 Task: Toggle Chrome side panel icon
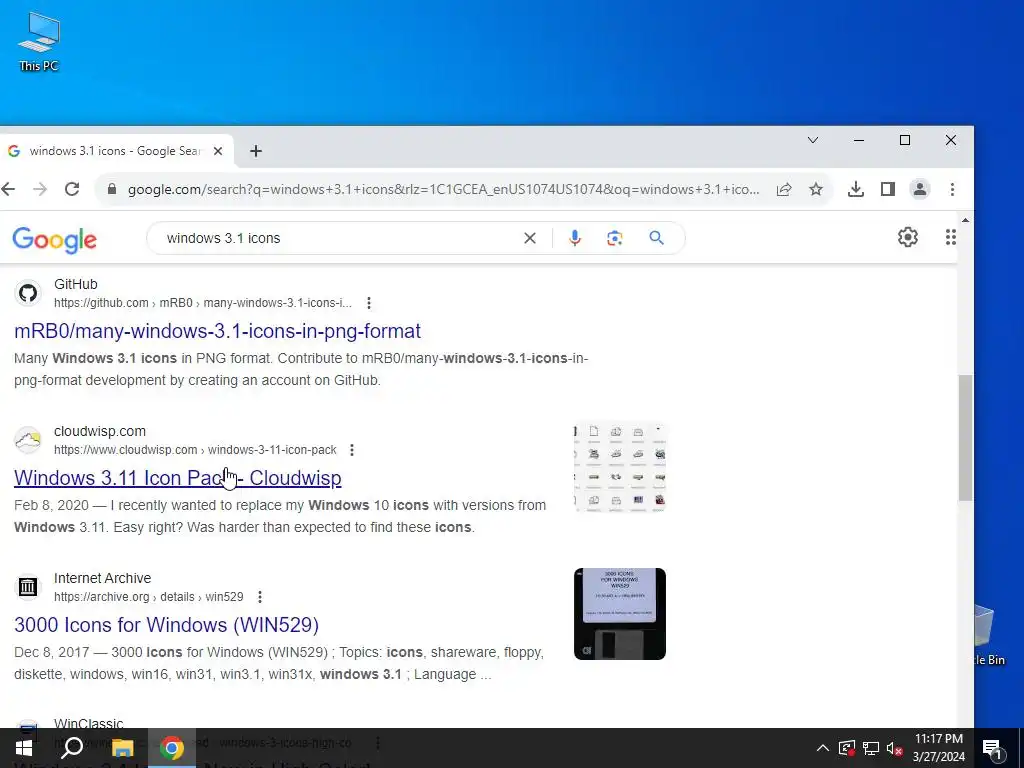[x=888, y=189]
